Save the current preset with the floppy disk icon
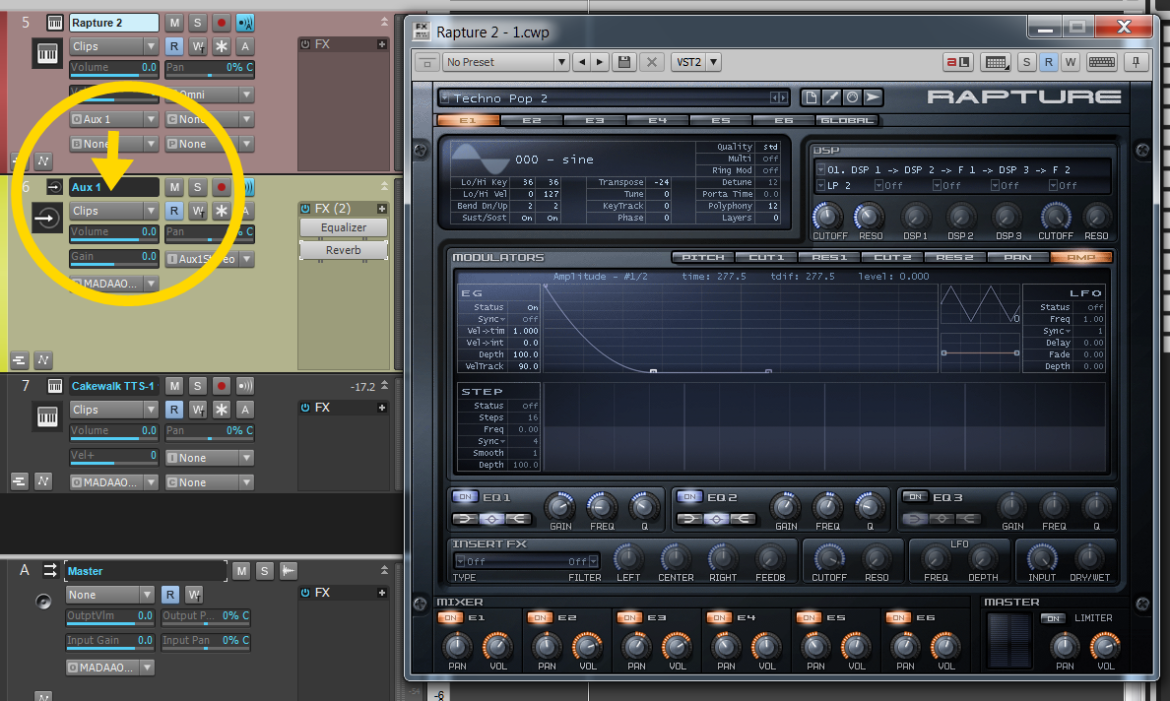 624,62
